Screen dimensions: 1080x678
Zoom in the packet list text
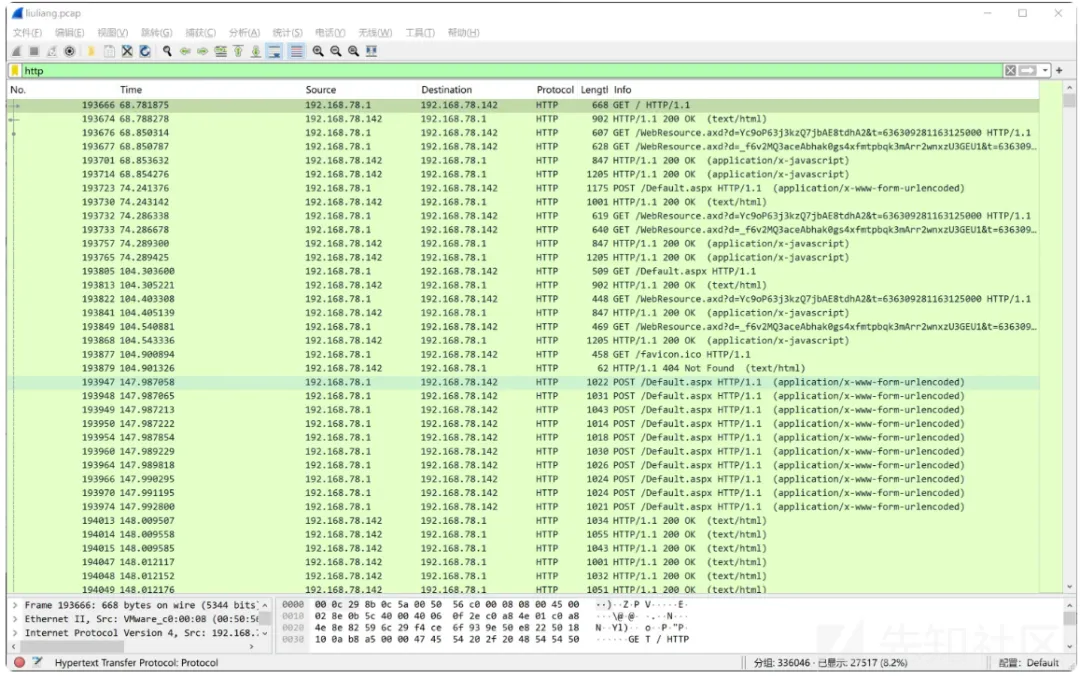tap(318, 51)
